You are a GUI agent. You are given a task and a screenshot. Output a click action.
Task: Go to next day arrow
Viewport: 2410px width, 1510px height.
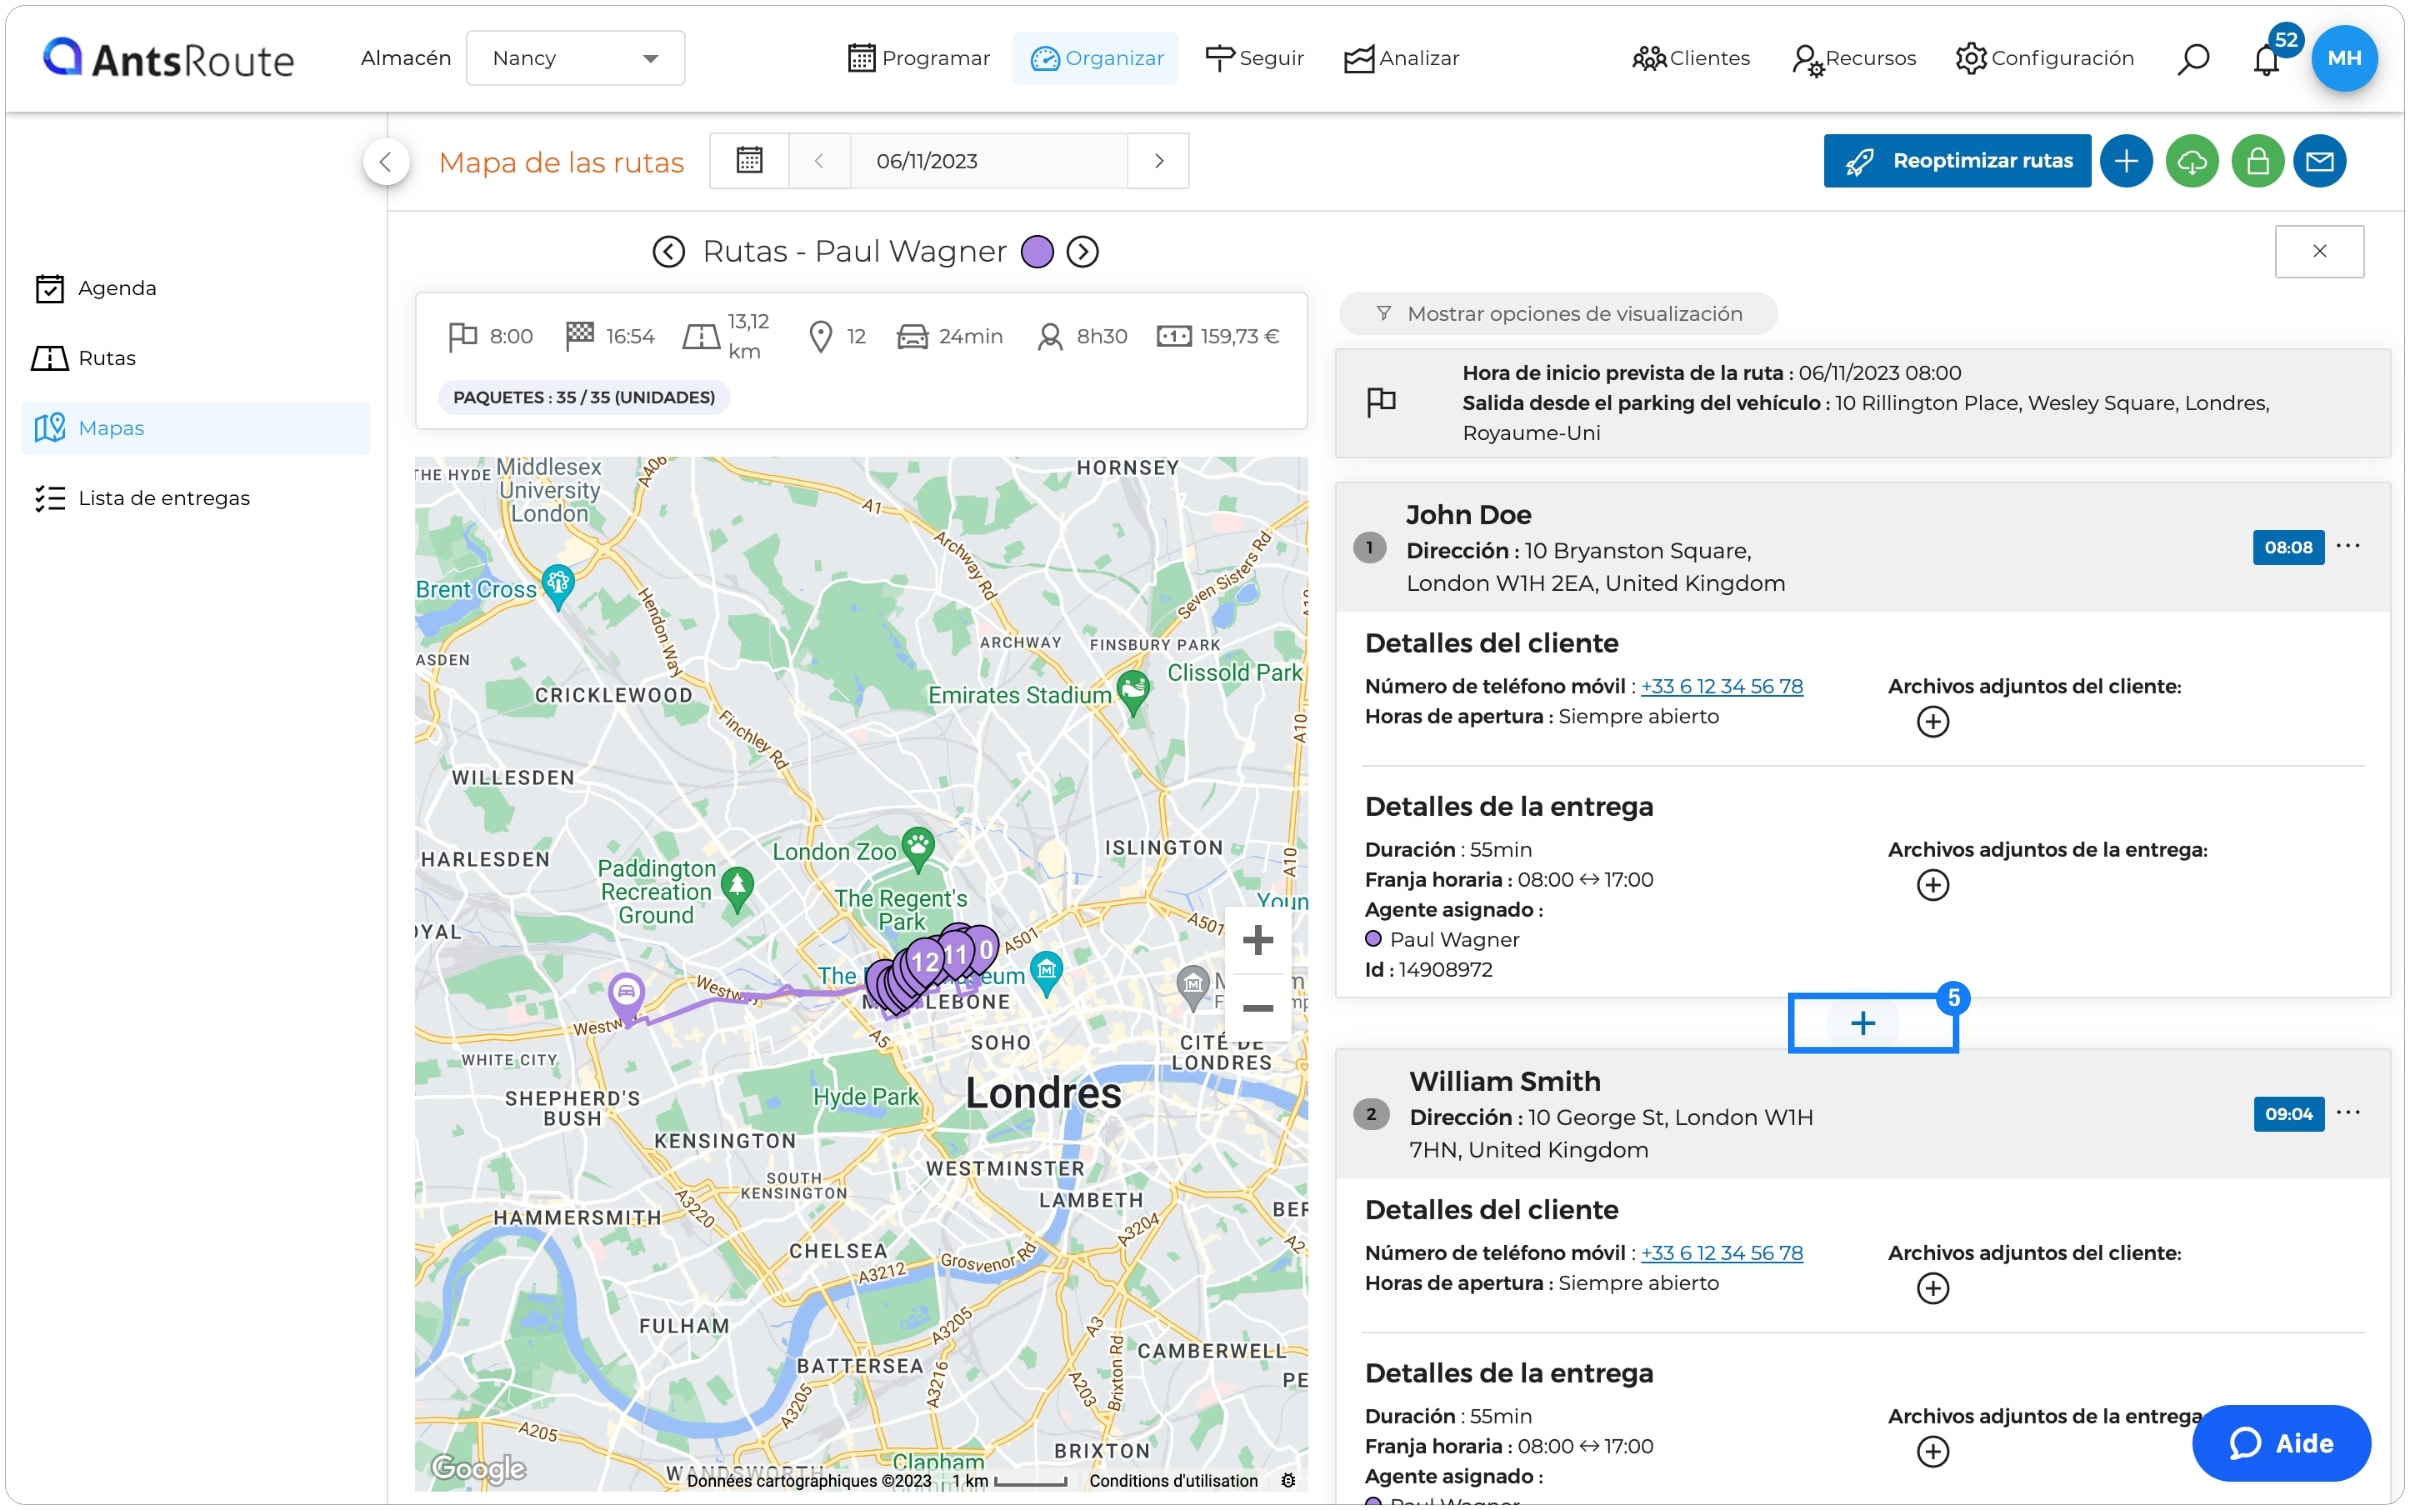coord(1158,161)
